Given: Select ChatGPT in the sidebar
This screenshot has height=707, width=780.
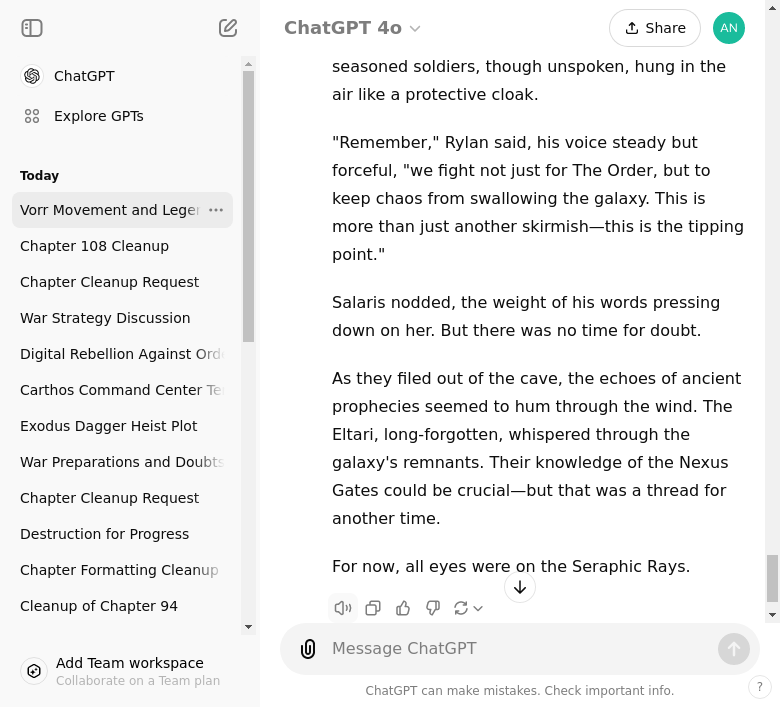Looking at the screenshot, I should (84, 76).
